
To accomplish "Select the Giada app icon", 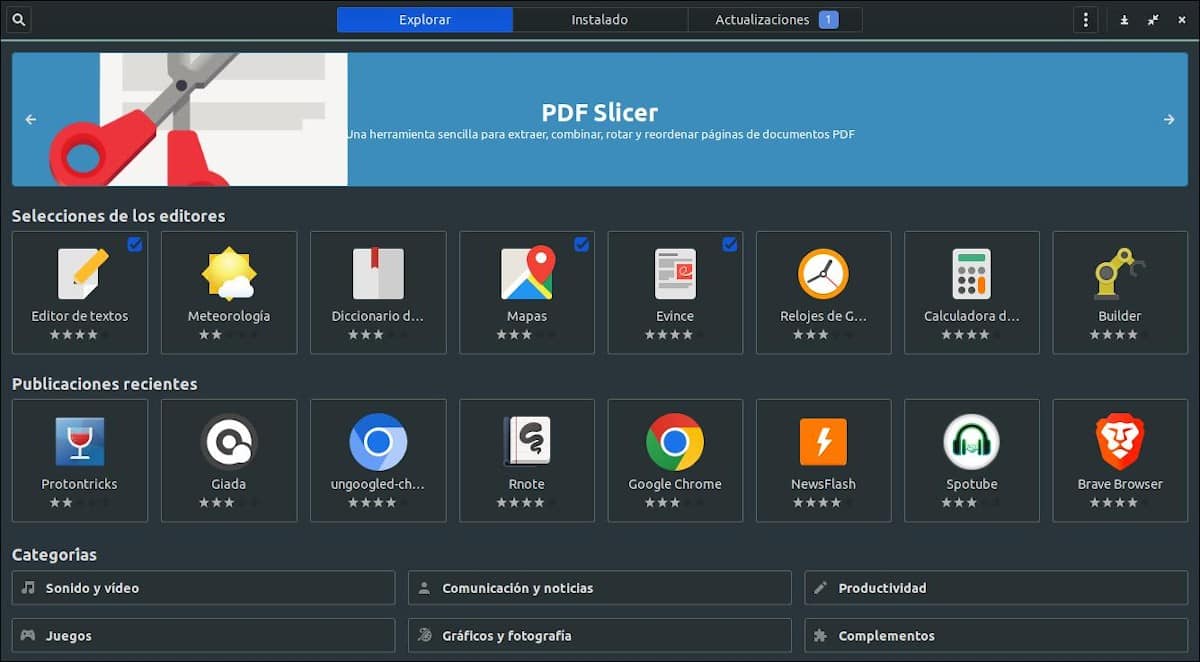I will [x=229, y=441].
